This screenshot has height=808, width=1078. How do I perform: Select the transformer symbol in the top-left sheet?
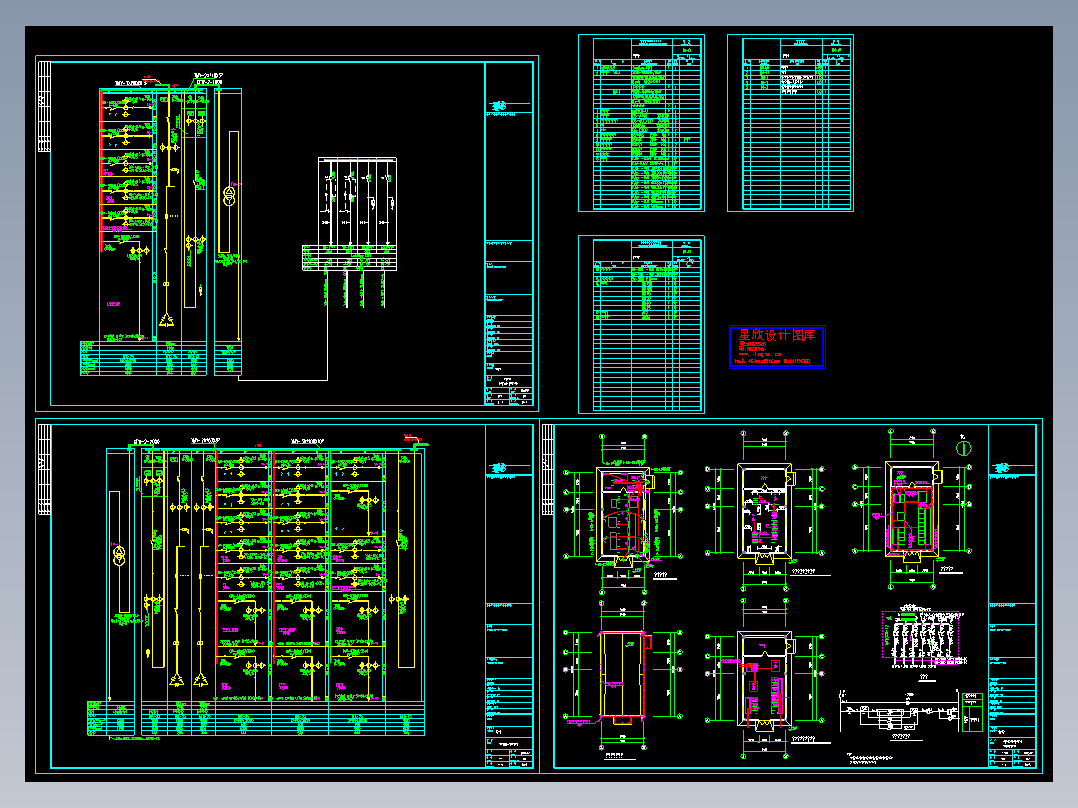(x=230, y=195)
